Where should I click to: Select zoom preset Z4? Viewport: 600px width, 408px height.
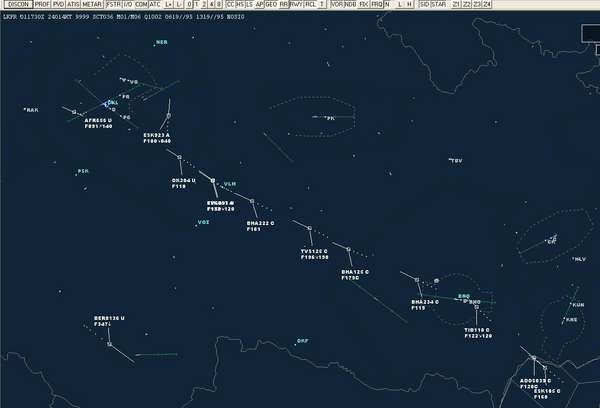point(487,5)
